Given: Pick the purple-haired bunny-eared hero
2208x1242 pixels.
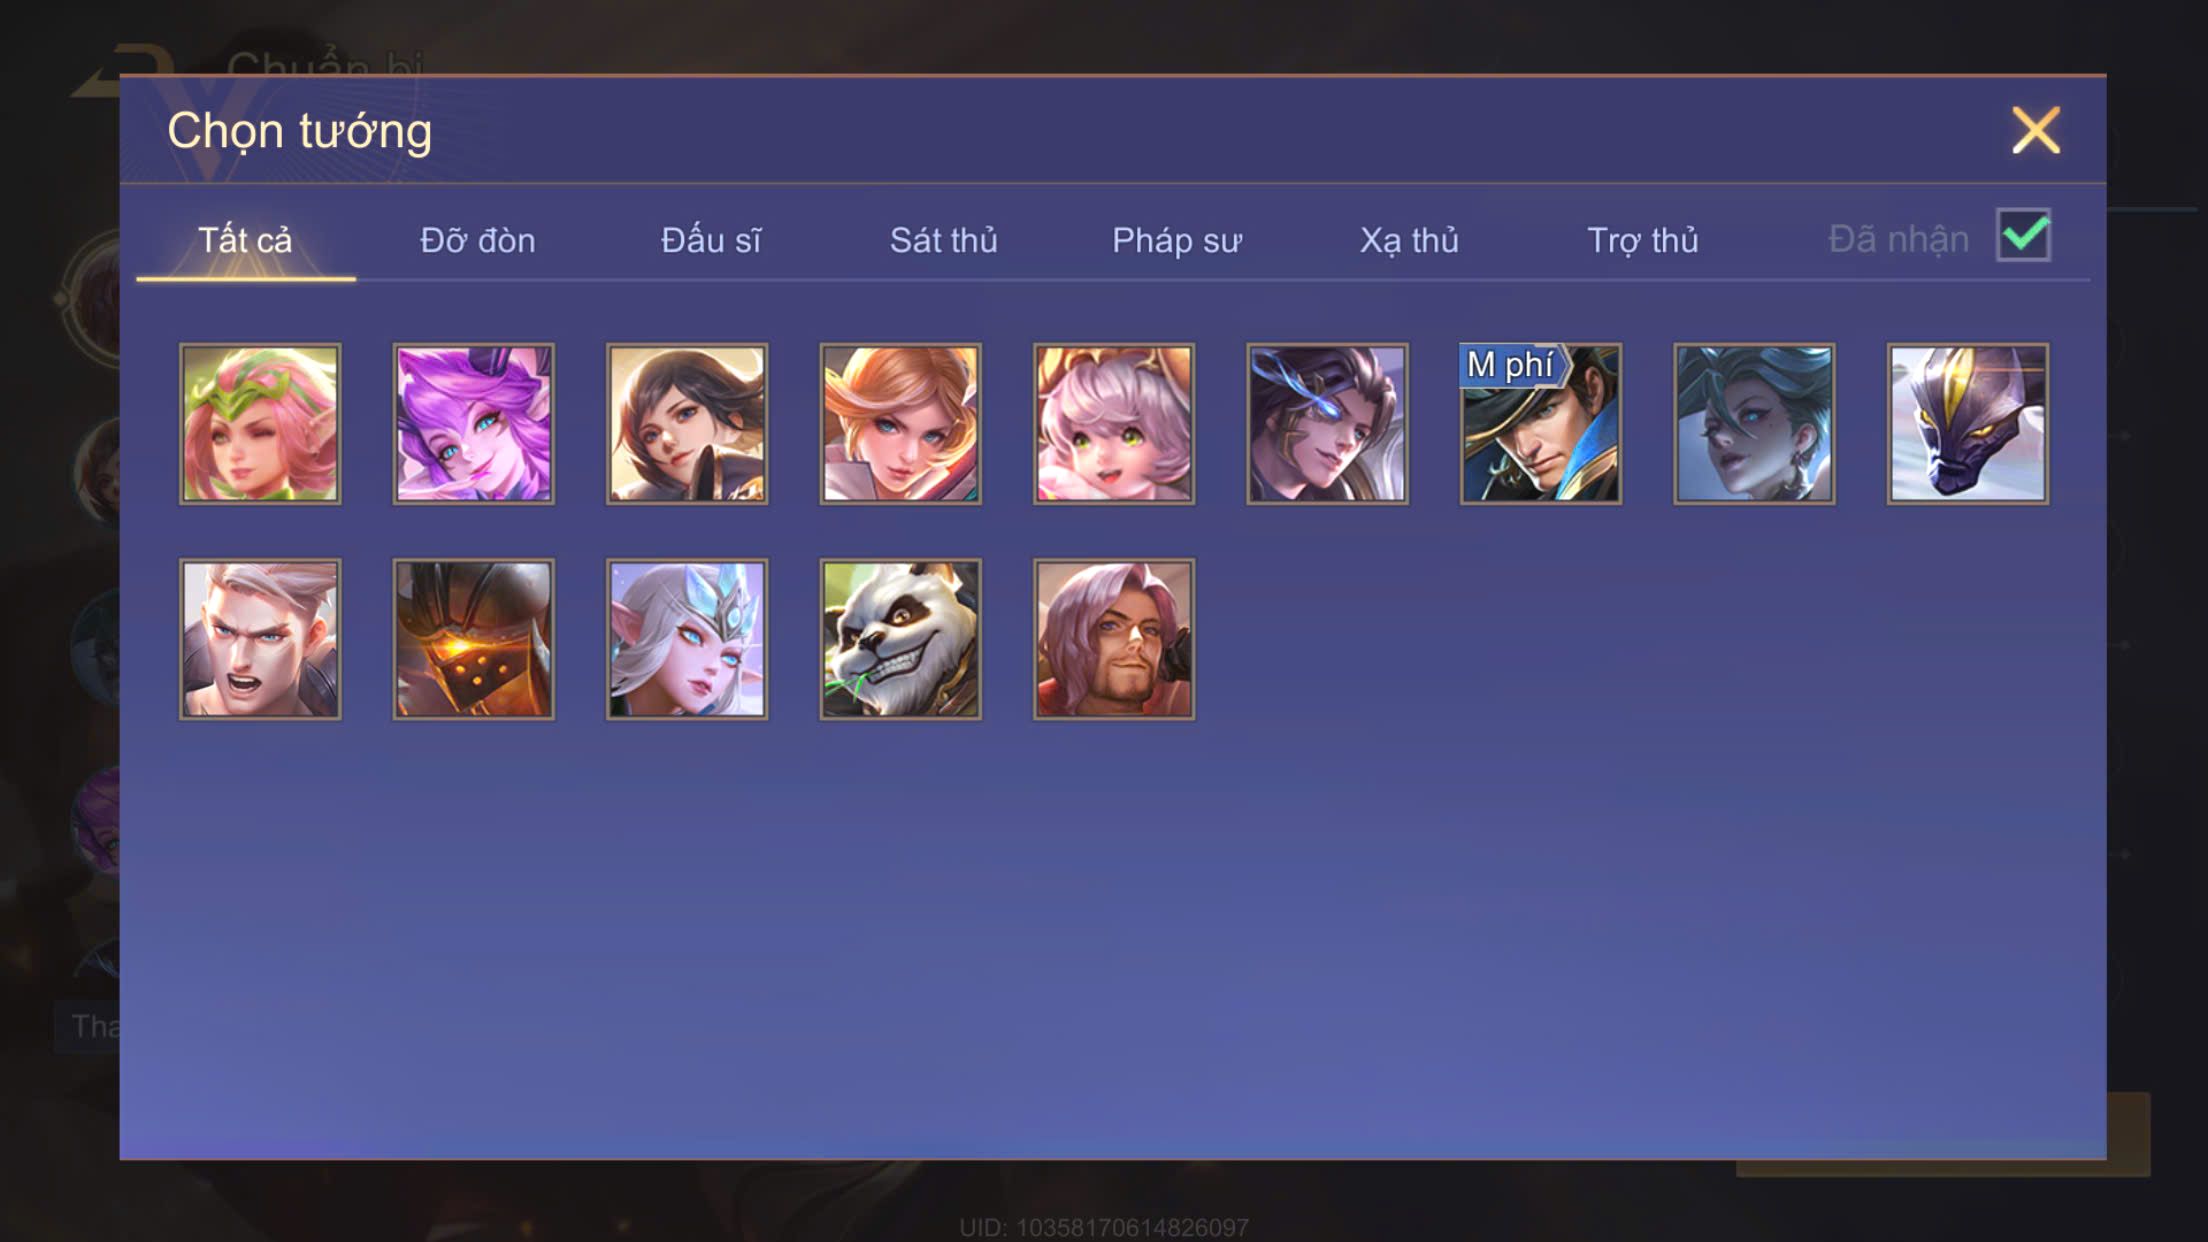Looking at the screenshot, I should tap(473, 424).
